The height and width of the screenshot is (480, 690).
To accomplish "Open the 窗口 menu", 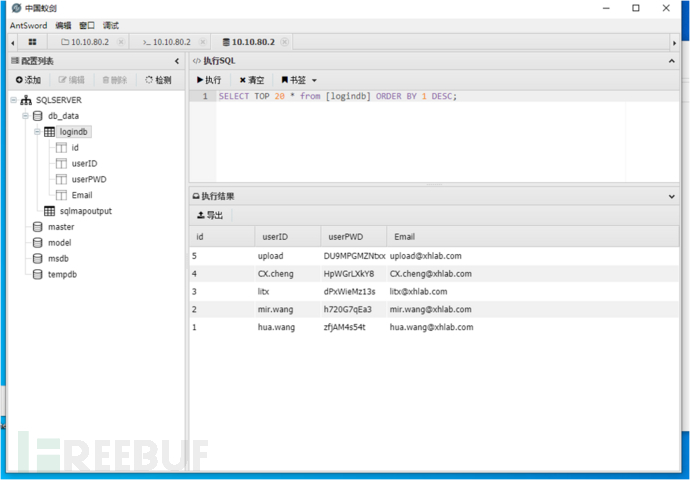I will pyautogui.click(x=87, y=26).
